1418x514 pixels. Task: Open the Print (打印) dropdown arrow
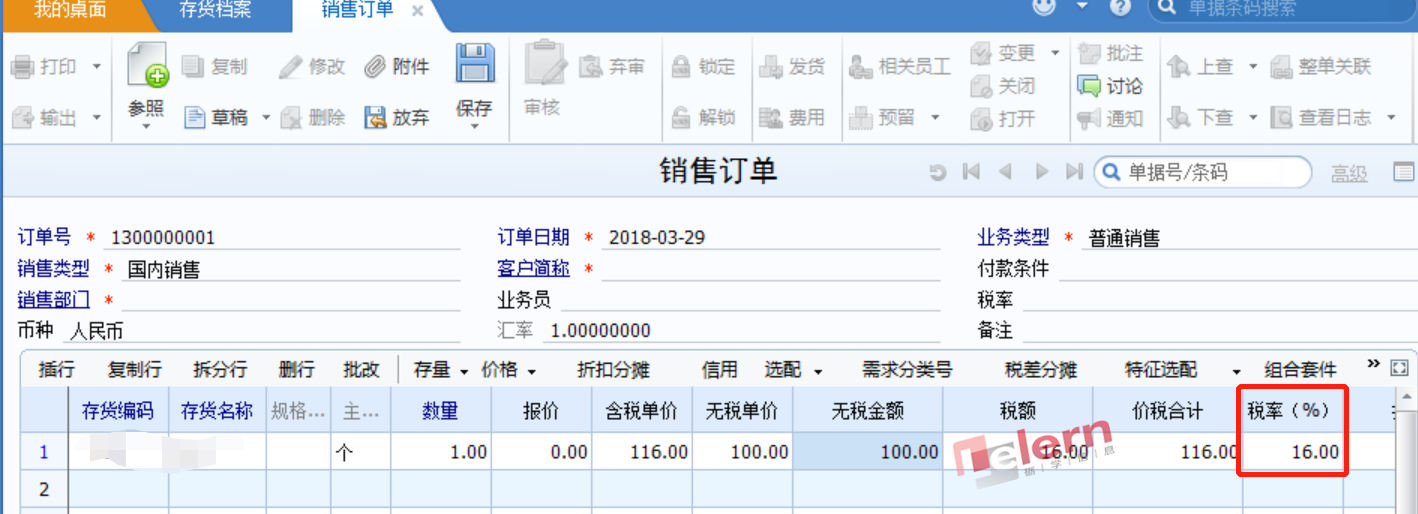(x=97, y=67)
